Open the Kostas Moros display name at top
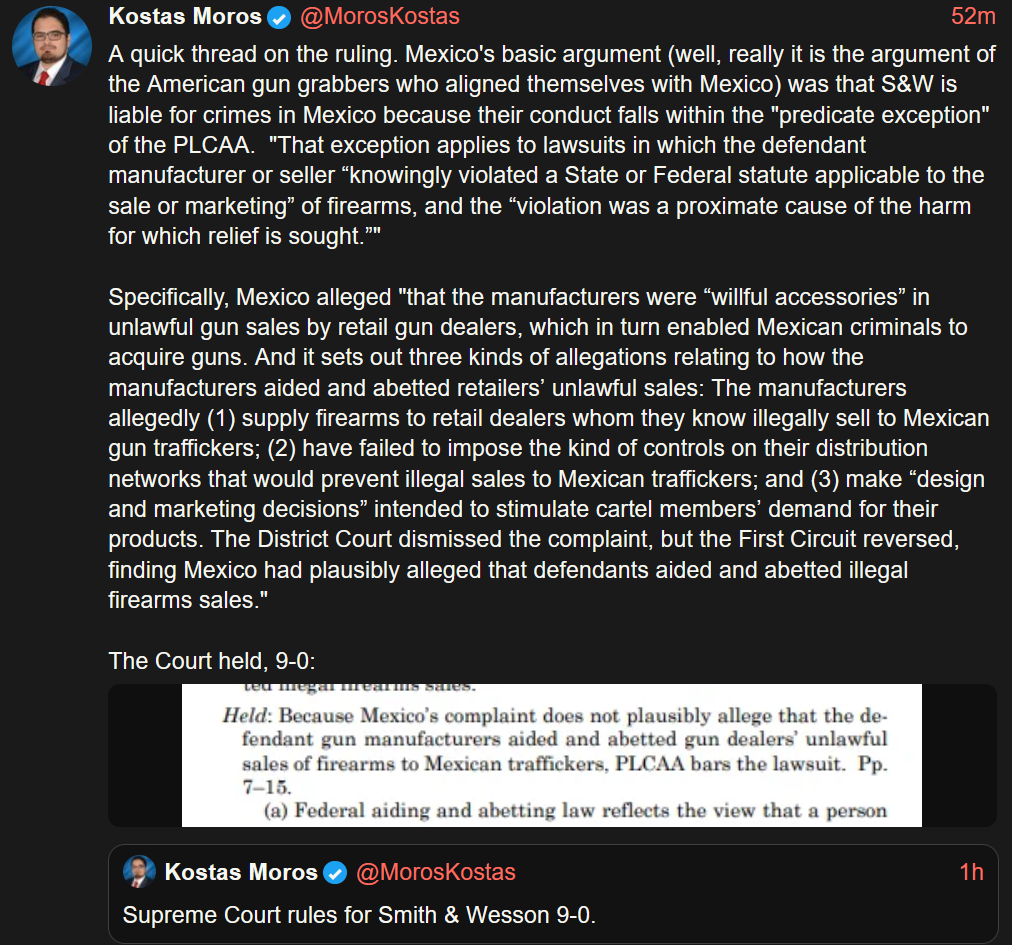Image resolution: width=1012 pixels, height=945 pixels. [185, 17]
